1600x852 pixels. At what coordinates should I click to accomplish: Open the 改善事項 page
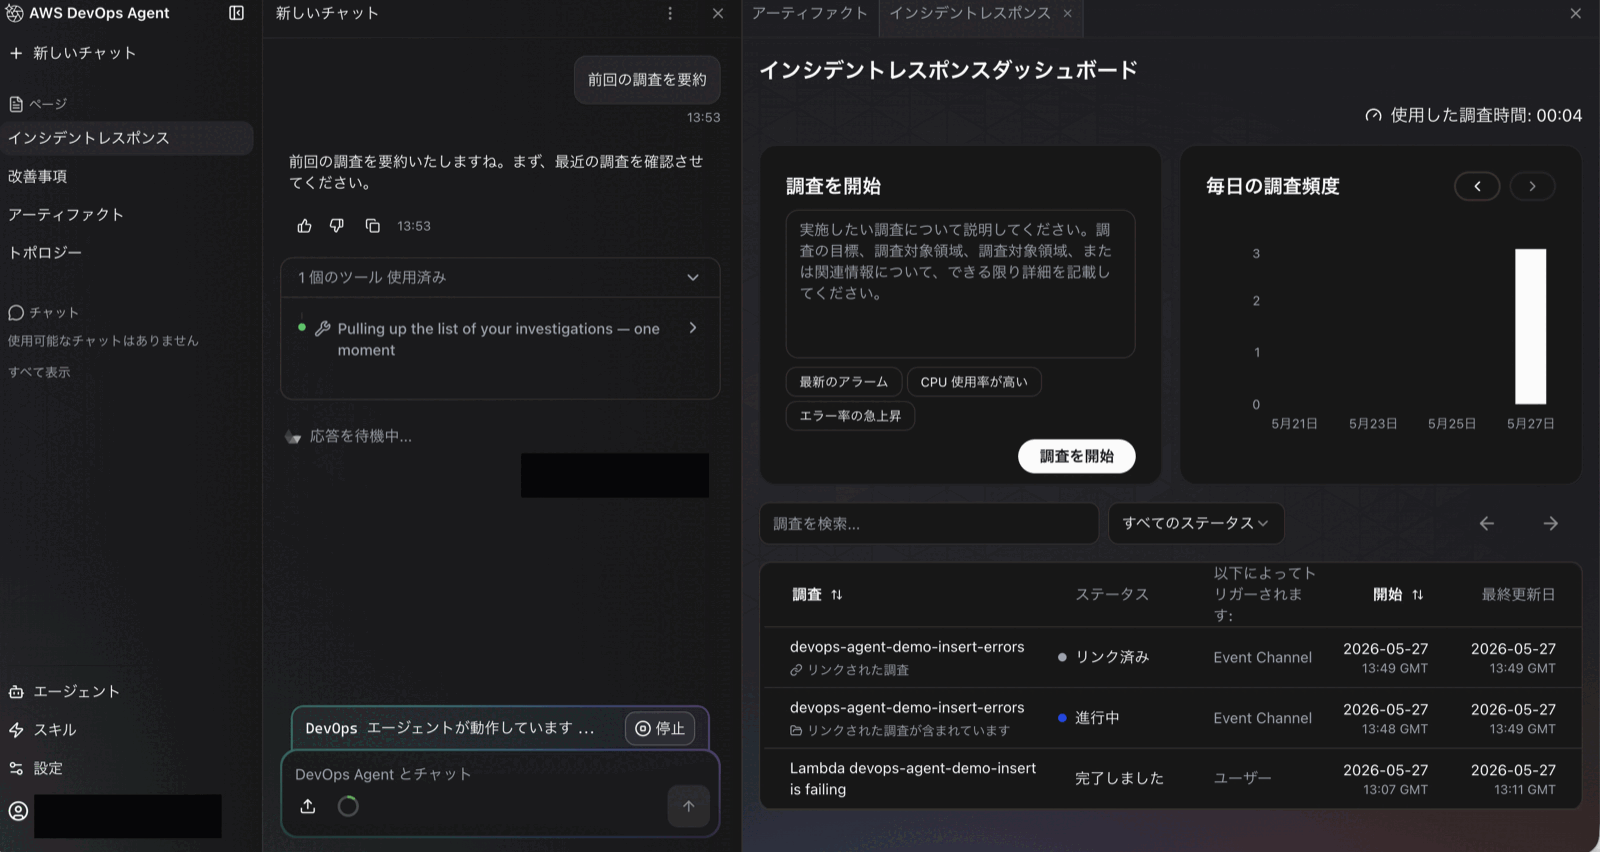(38, 176)
